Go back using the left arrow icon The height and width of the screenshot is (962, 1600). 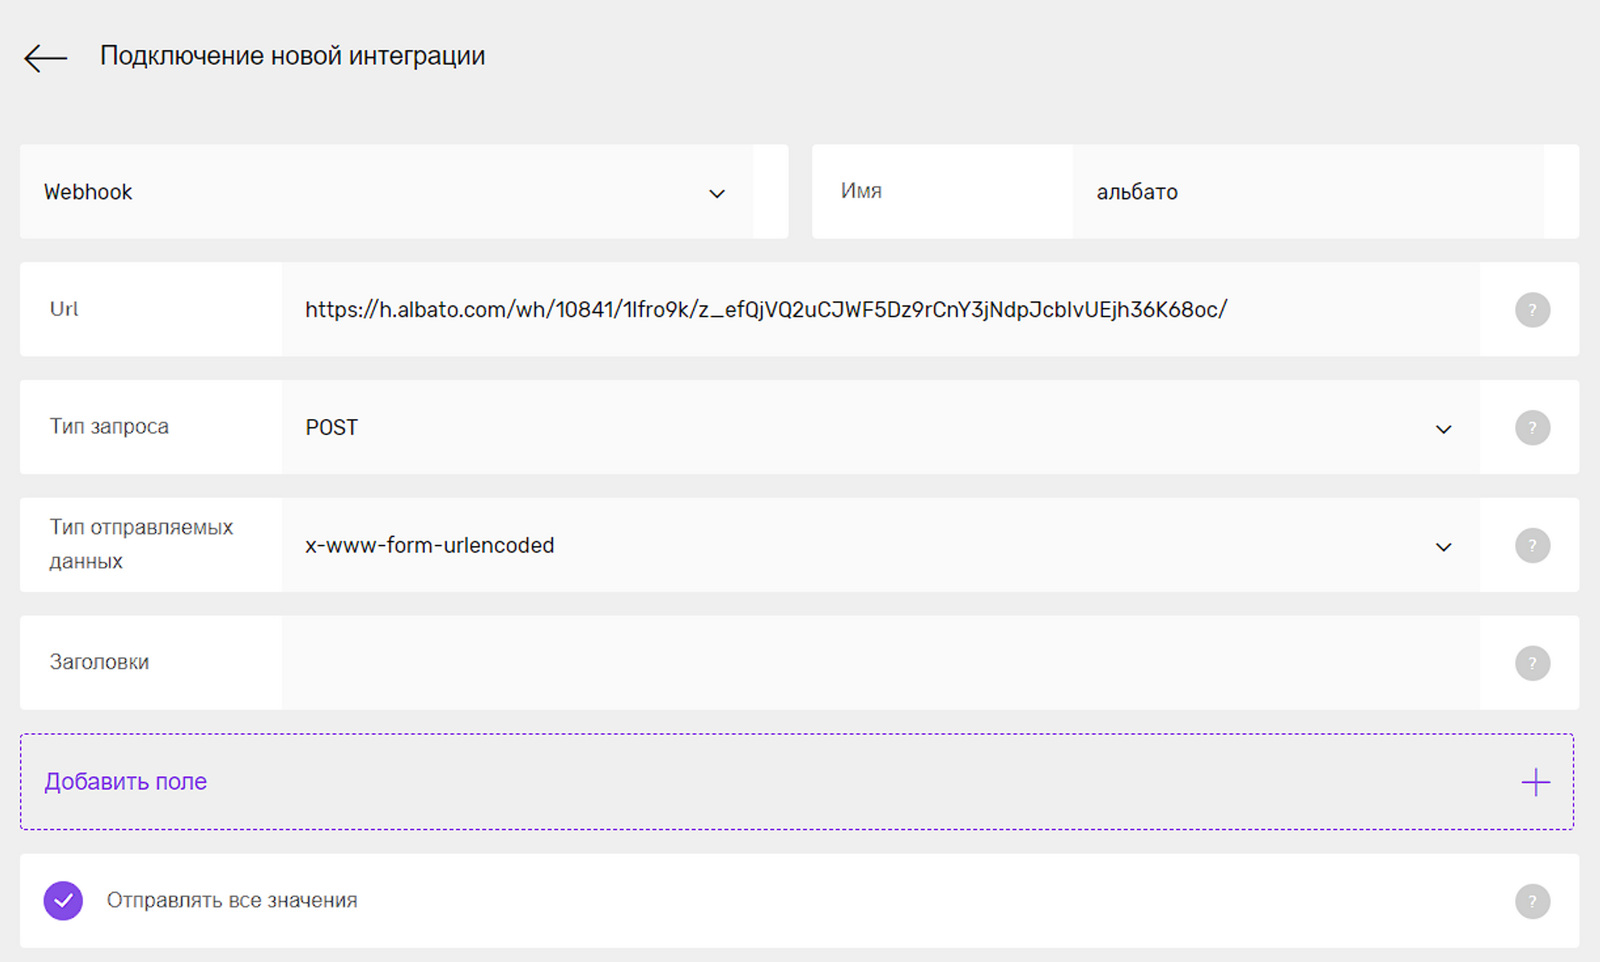click(x=46, y=58)
